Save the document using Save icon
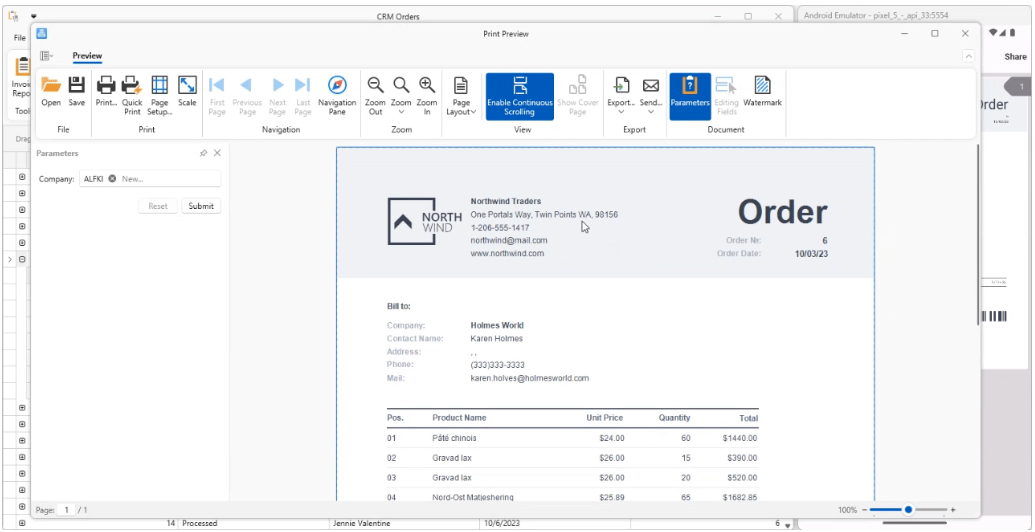Screen dimensions: 1035x532 [x=77, y=91]
